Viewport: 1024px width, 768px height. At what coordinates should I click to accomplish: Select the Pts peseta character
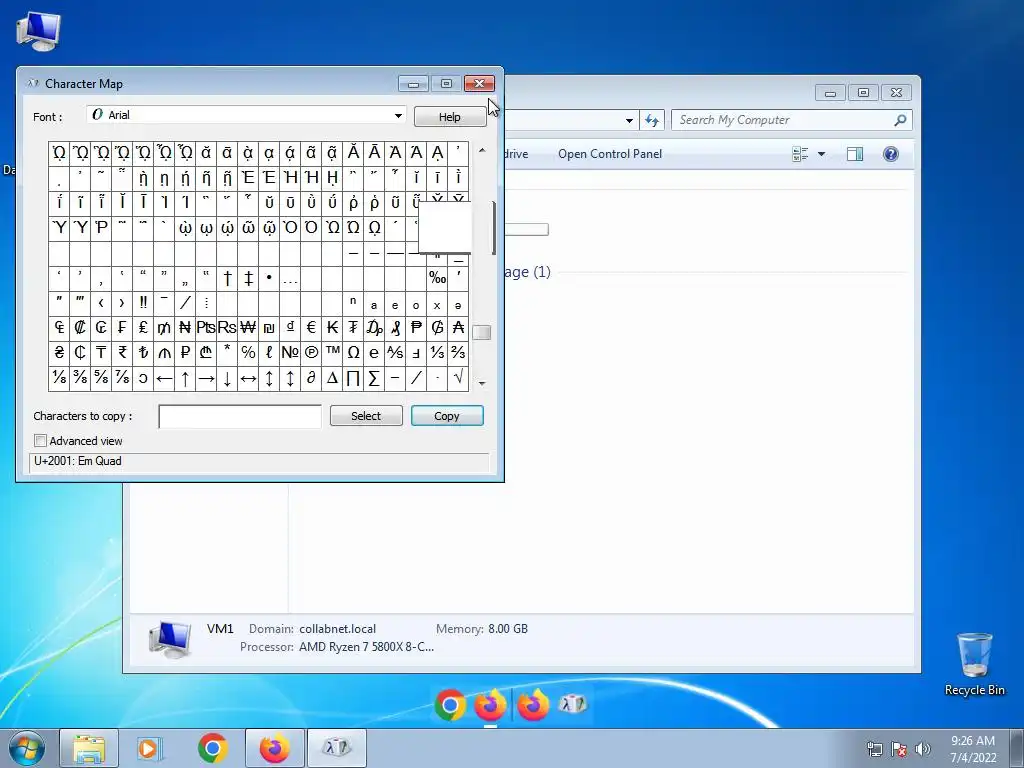click(206, 327)
